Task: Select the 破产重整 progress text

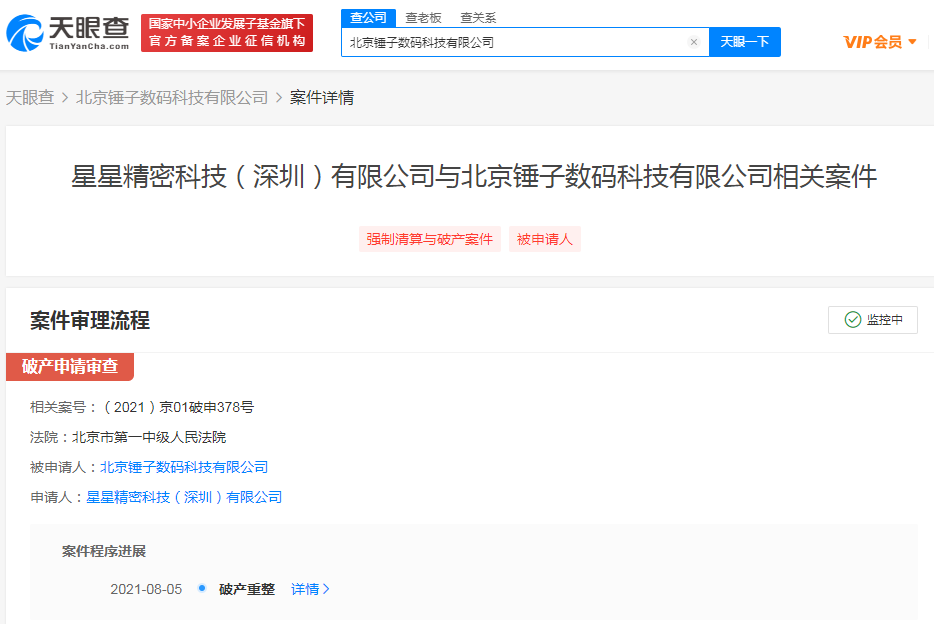Action: 247,589
